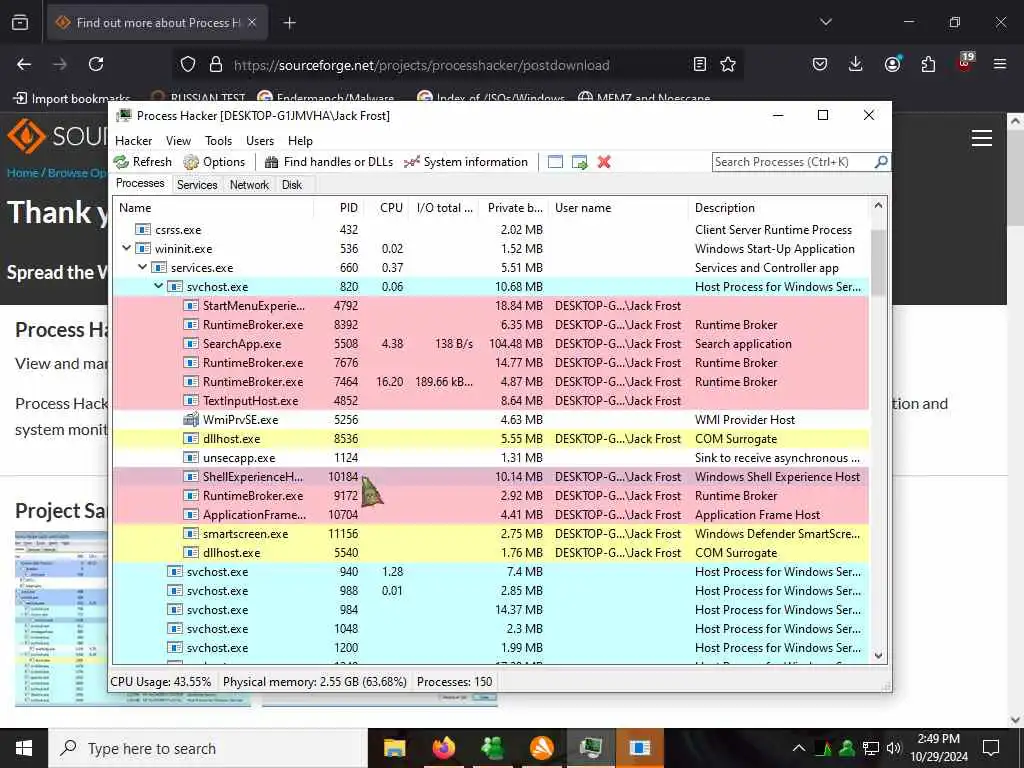Click the red X terminate icon

coord(604,162)
